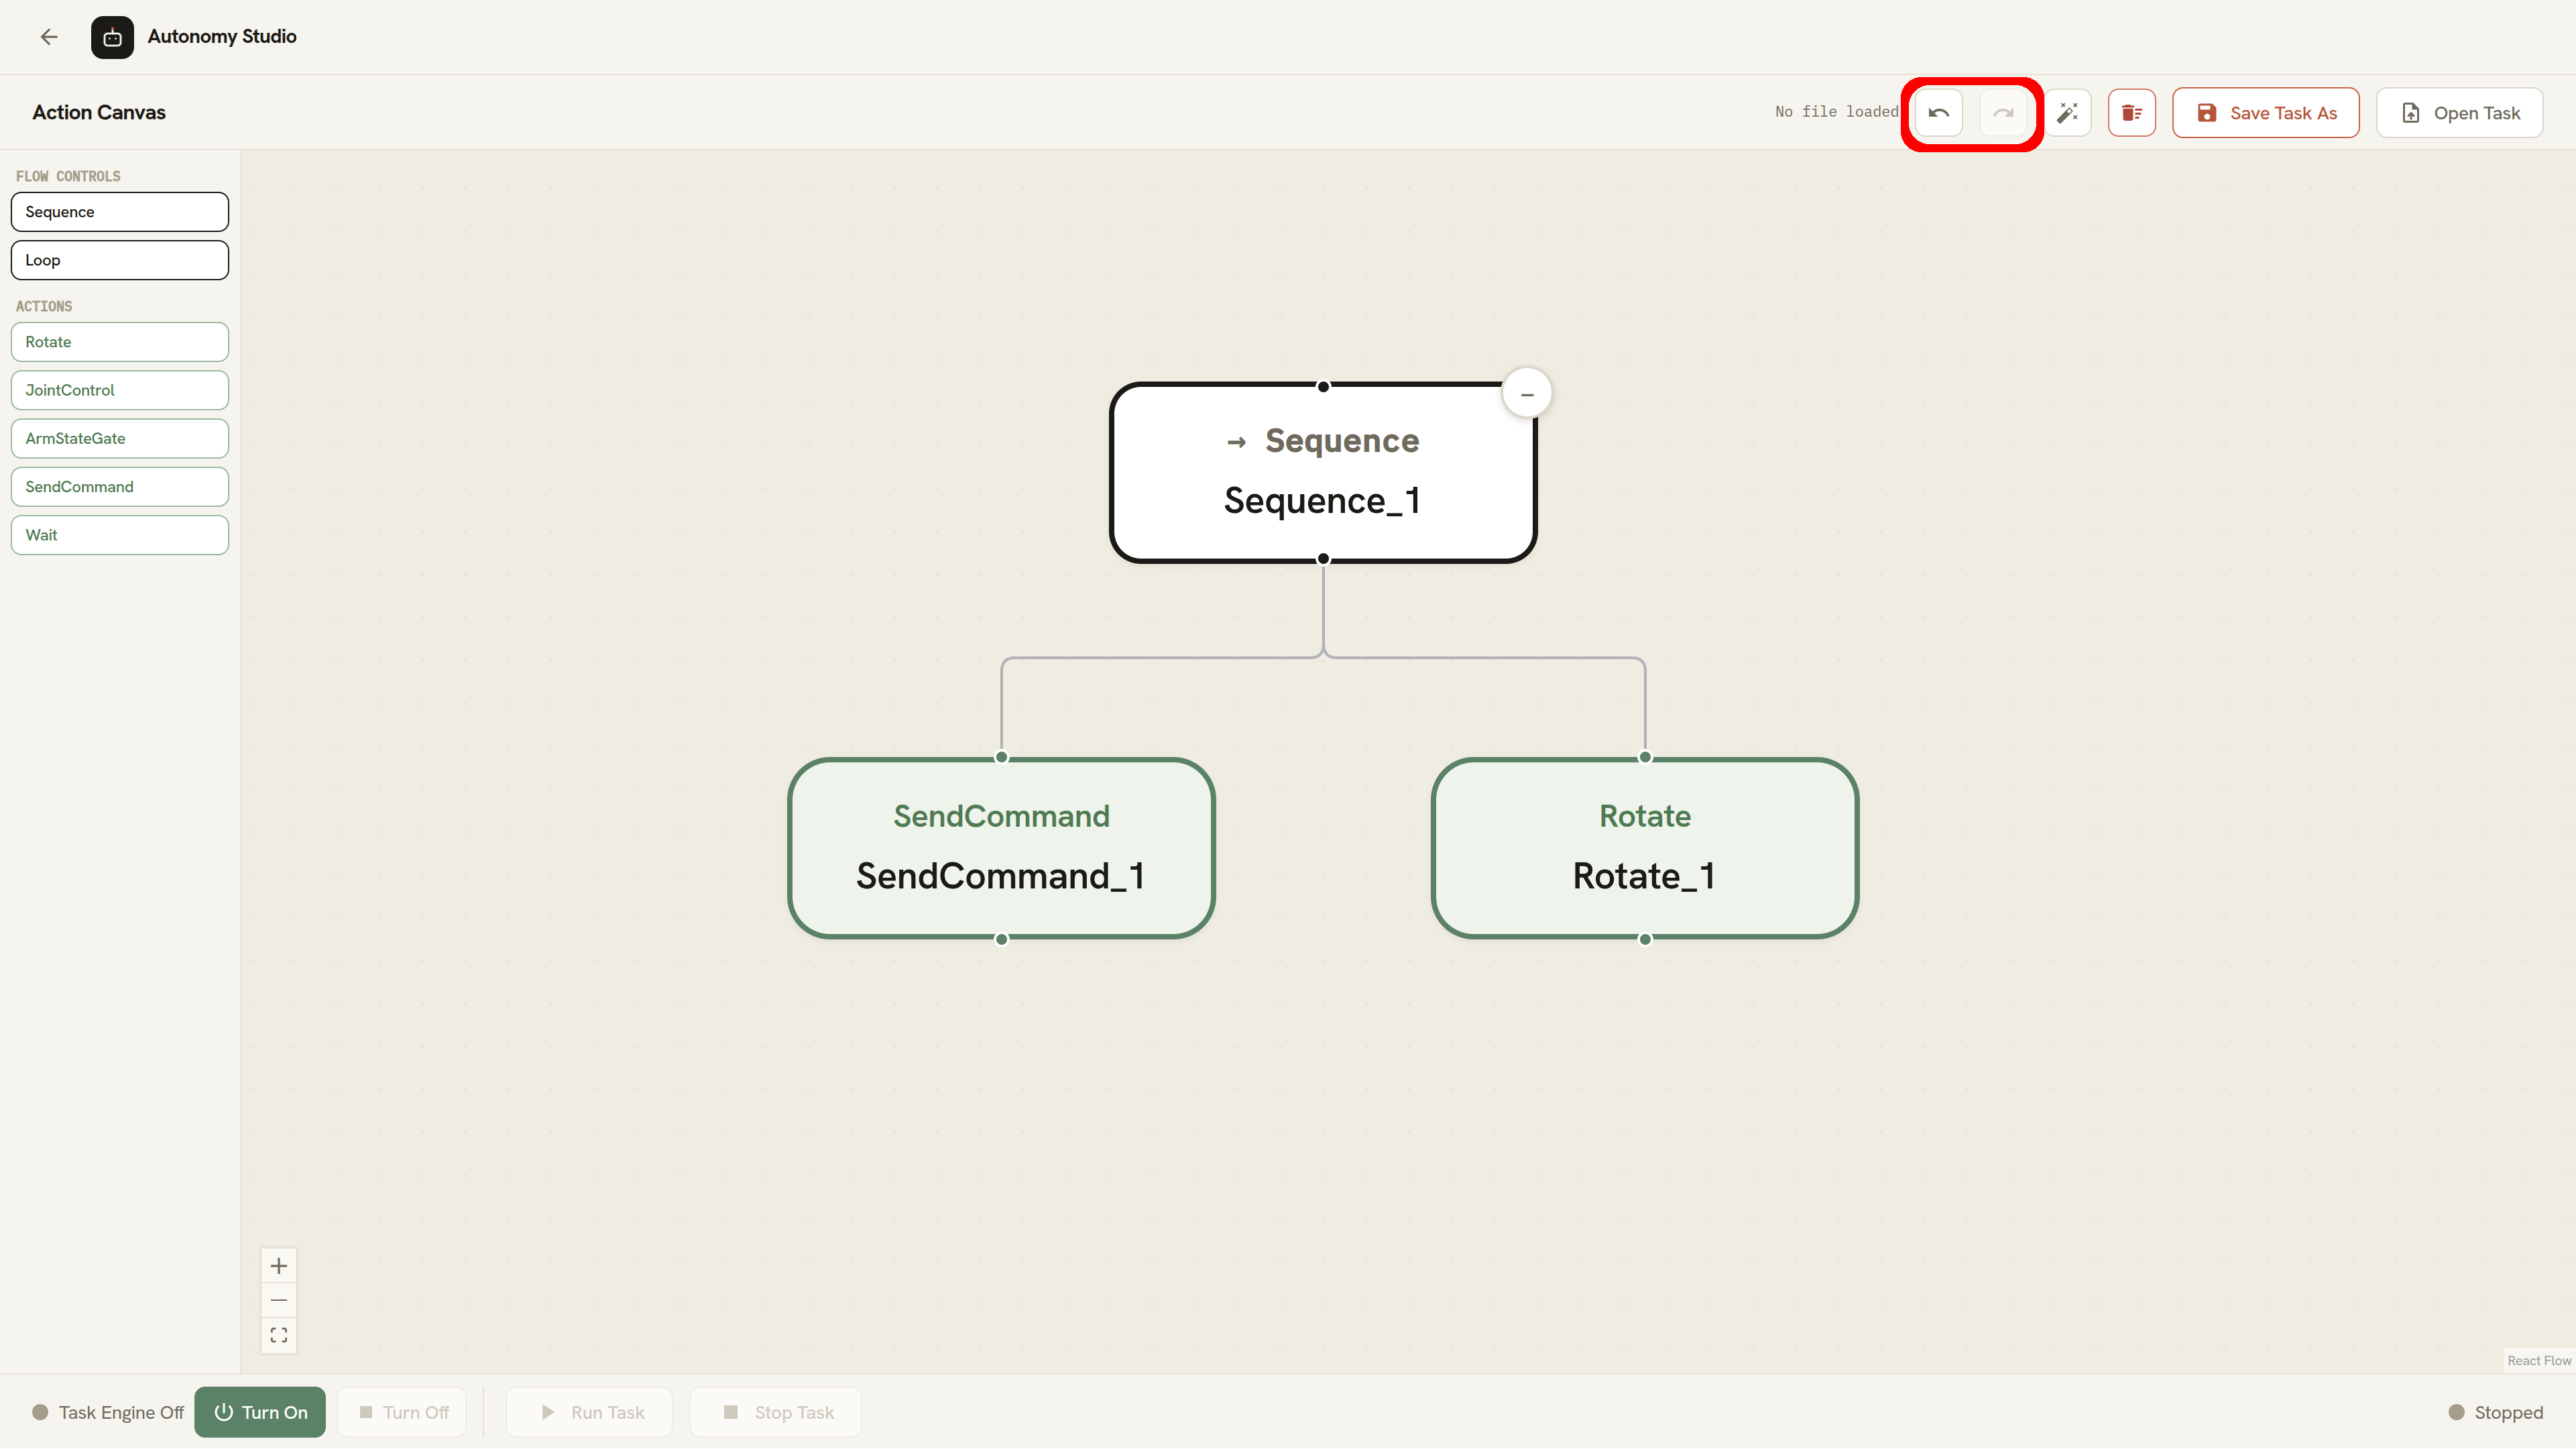Viewport: 2576px width, 1449px height.
Task: Pick the JointControl action block
Action: (x=120, y=390)
